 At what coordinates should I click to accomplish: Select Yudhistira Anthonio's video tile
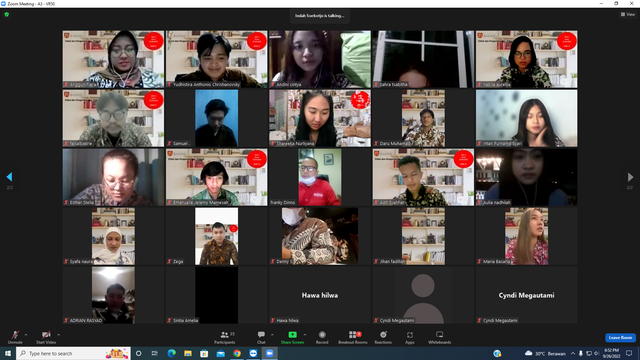(216, 59)
